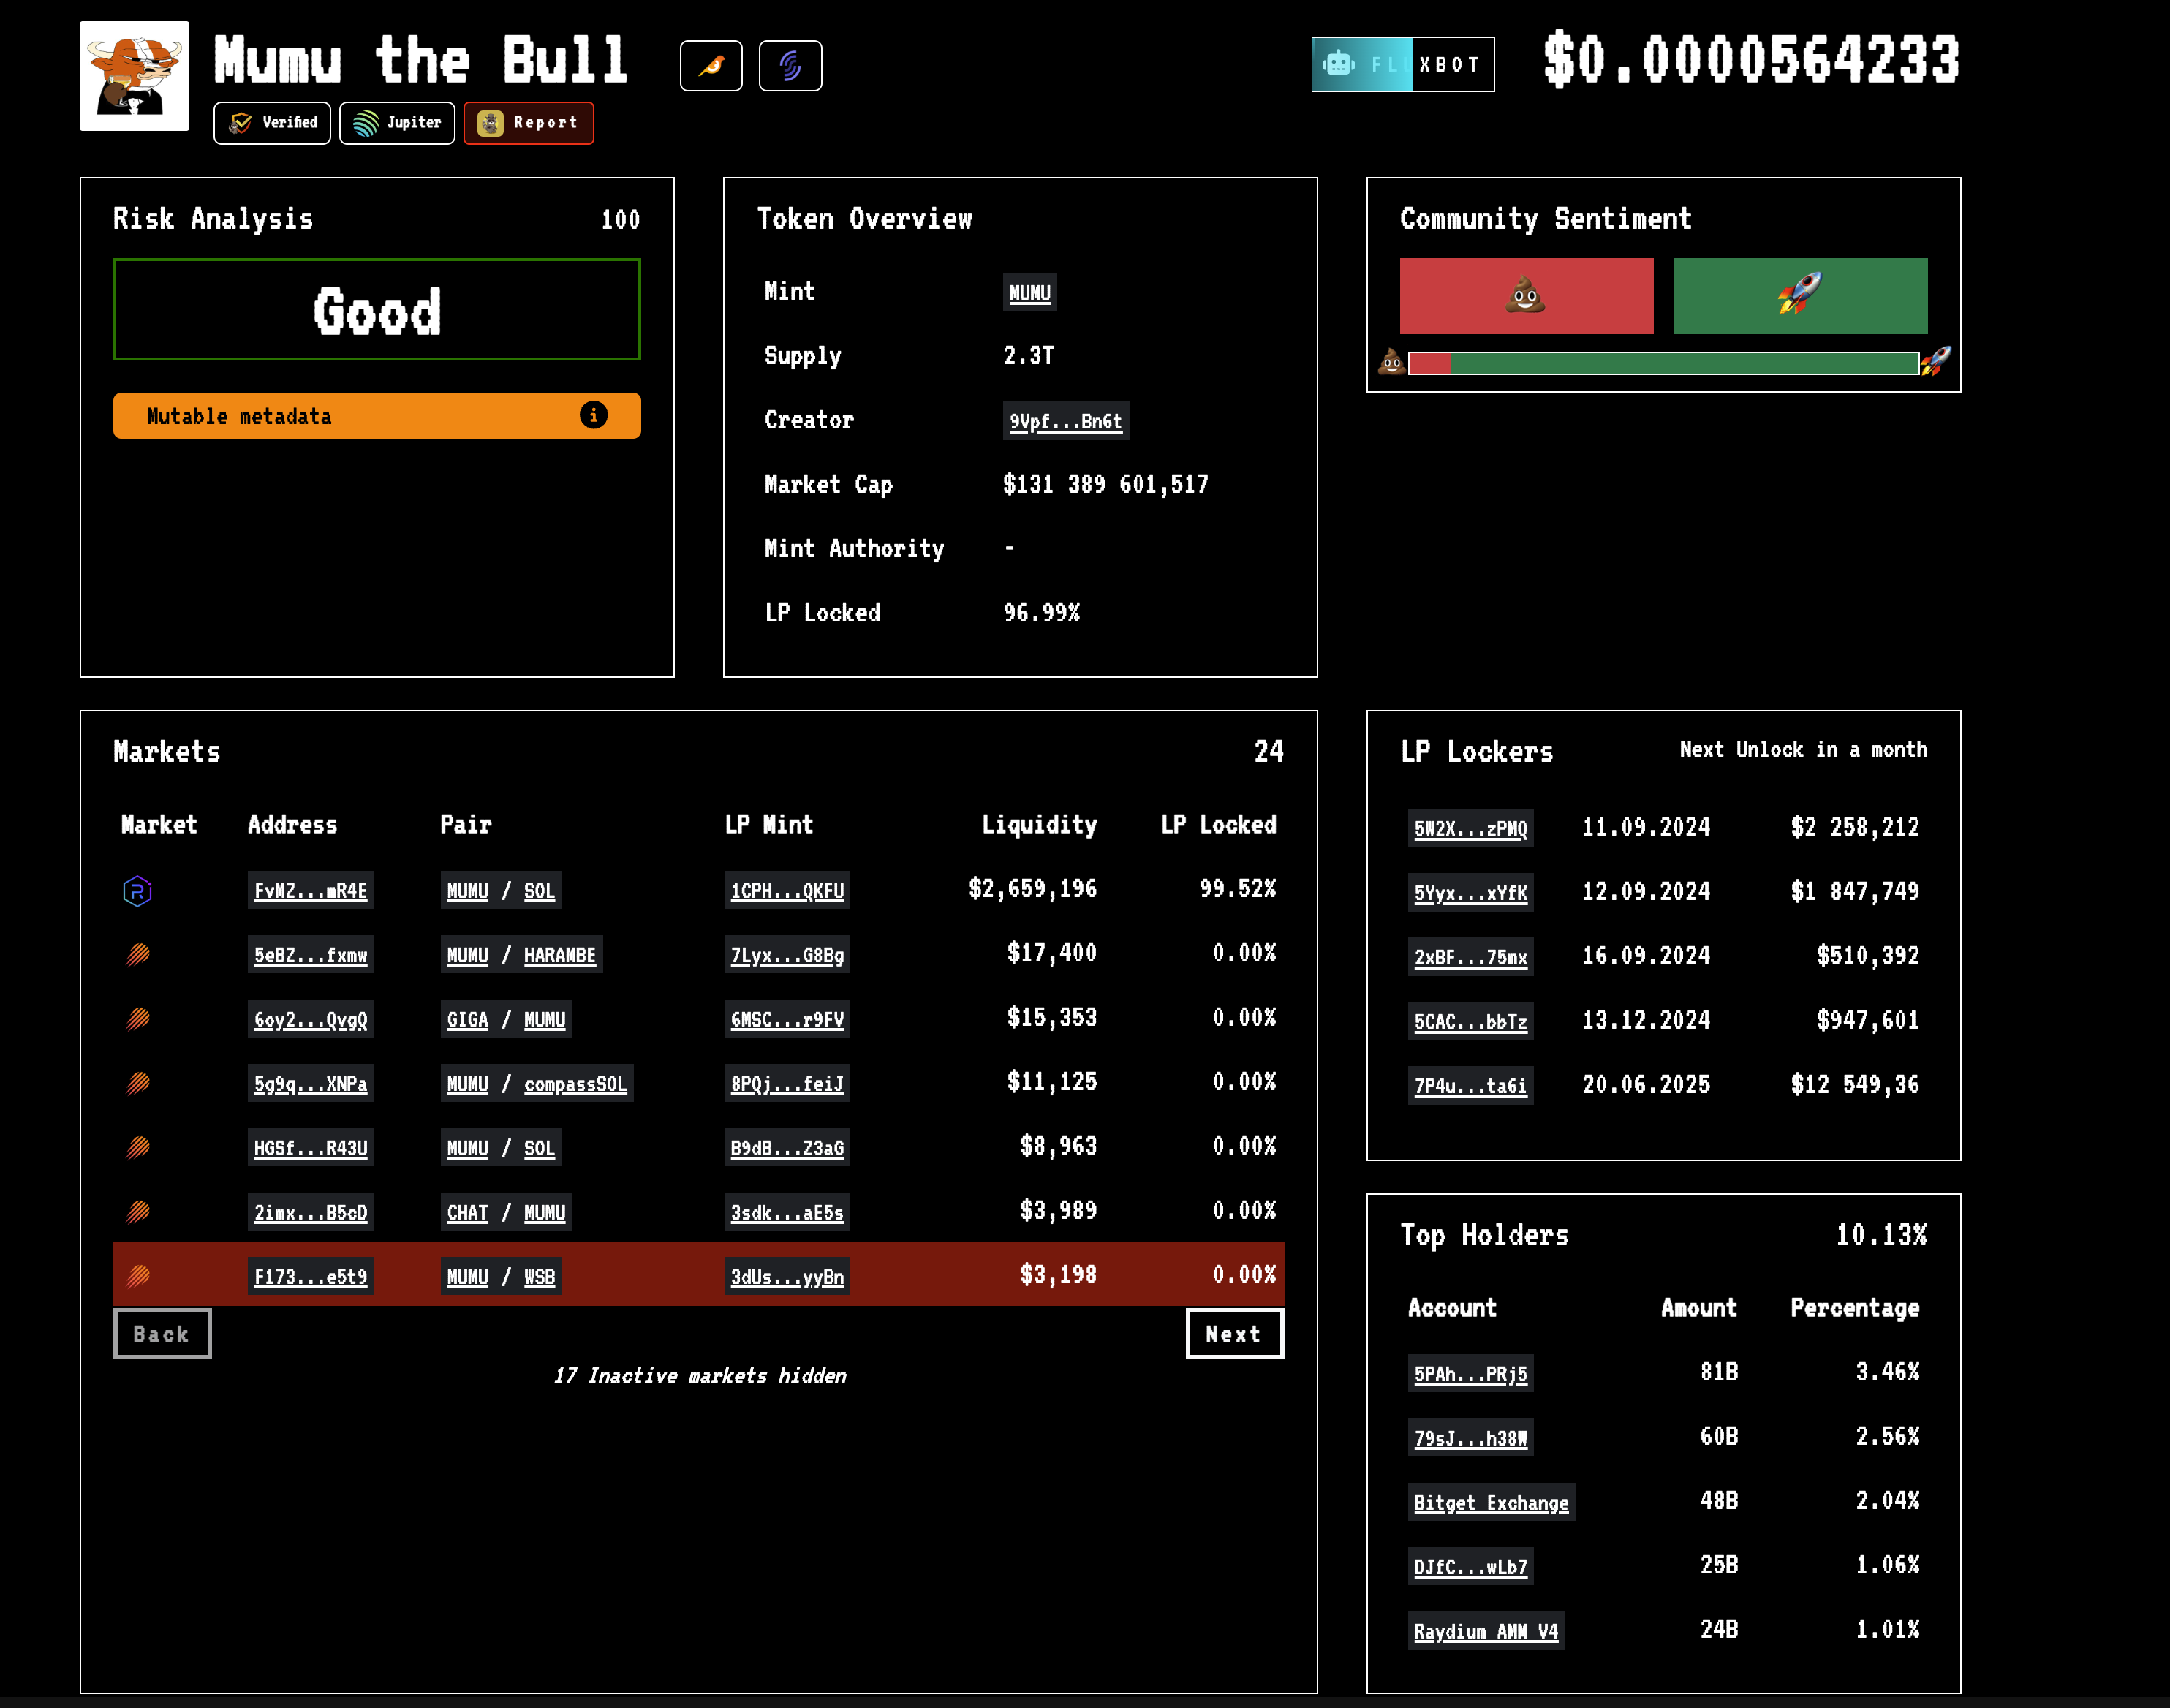
Task: Open the WSB token link
Action: coord(539,1276)
